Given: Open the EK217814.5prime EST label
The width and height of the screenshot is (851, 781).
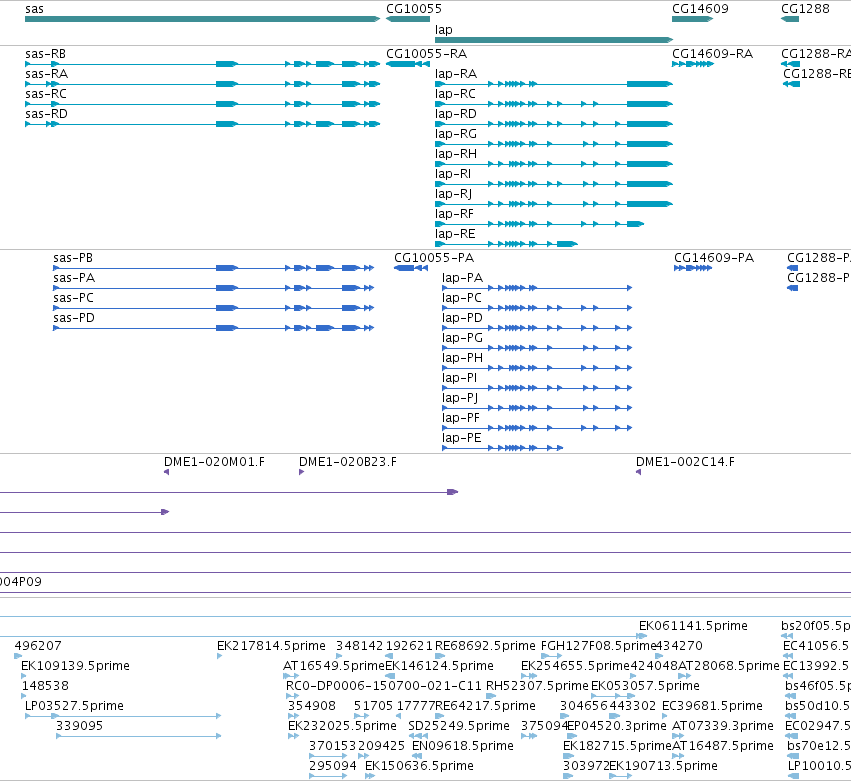Looking at the screenshot, I should coord(271,646).
